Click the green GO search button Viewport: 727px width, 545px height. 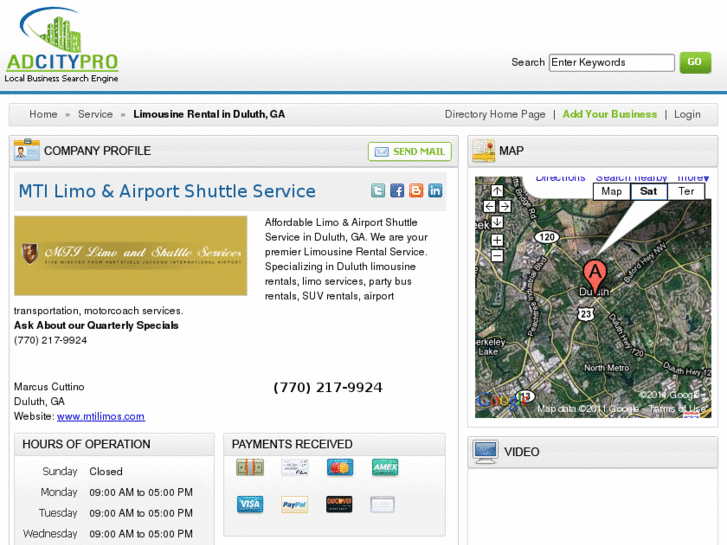pyautogui.click(x=695, y=62)
